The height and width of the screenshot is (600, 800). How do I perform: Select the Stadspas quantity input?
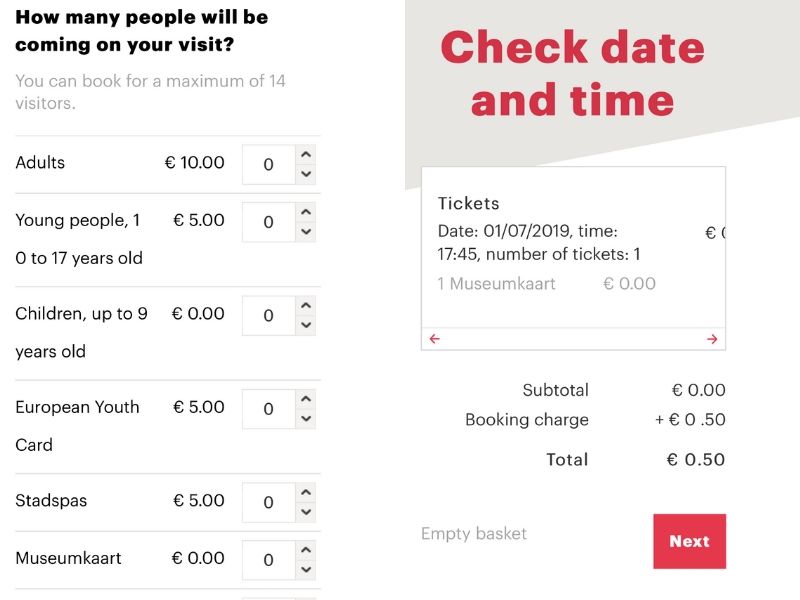pos(268,503)
